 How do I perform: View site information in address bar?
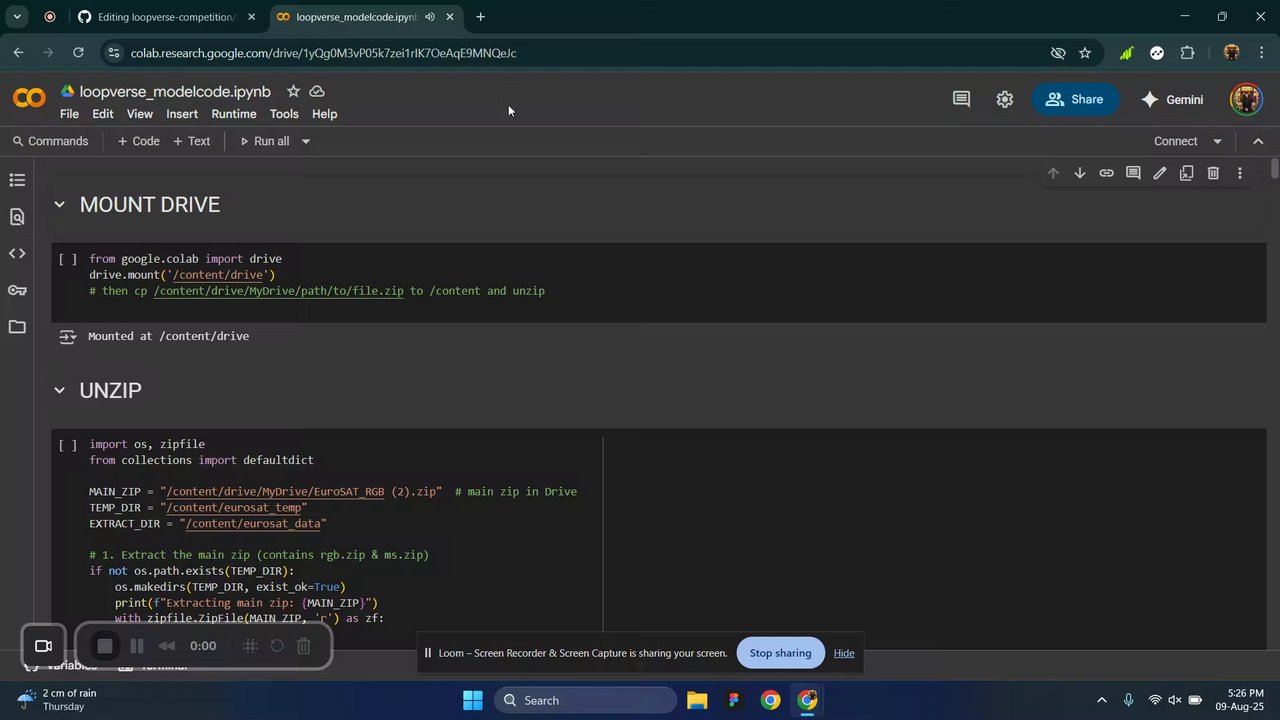click(x=113, y=53)
